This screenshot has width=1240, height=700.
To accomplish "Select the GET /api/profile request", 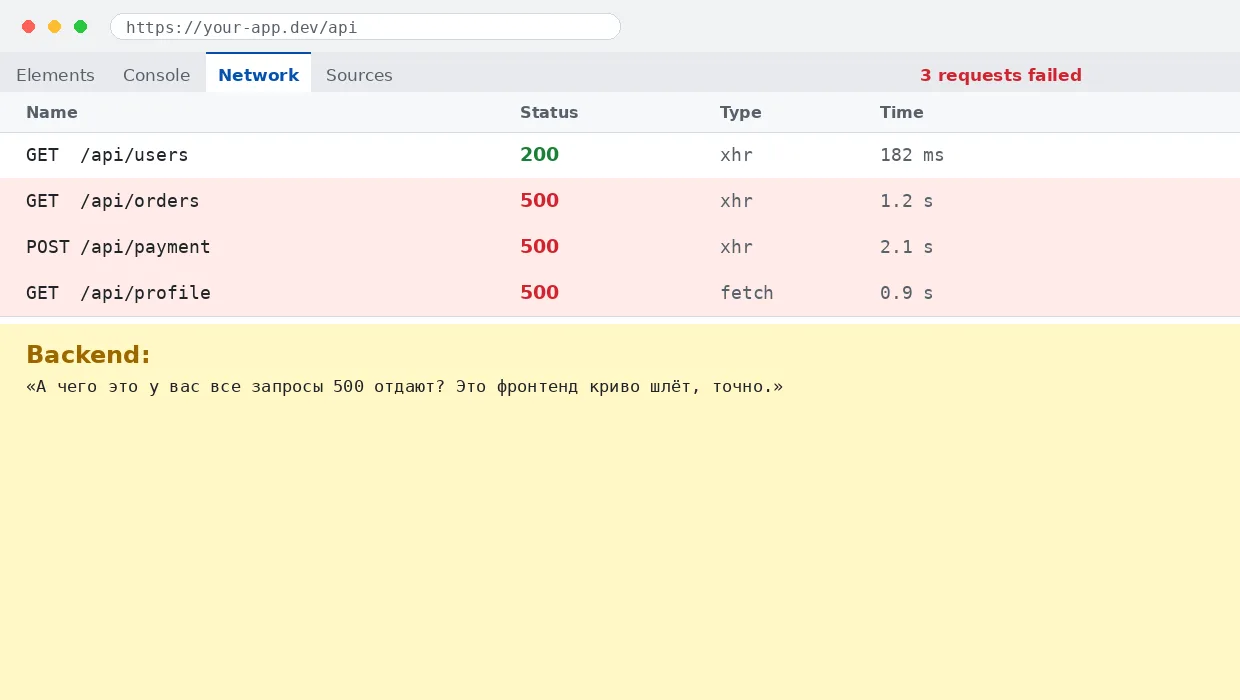I will (x=620, y=293).
